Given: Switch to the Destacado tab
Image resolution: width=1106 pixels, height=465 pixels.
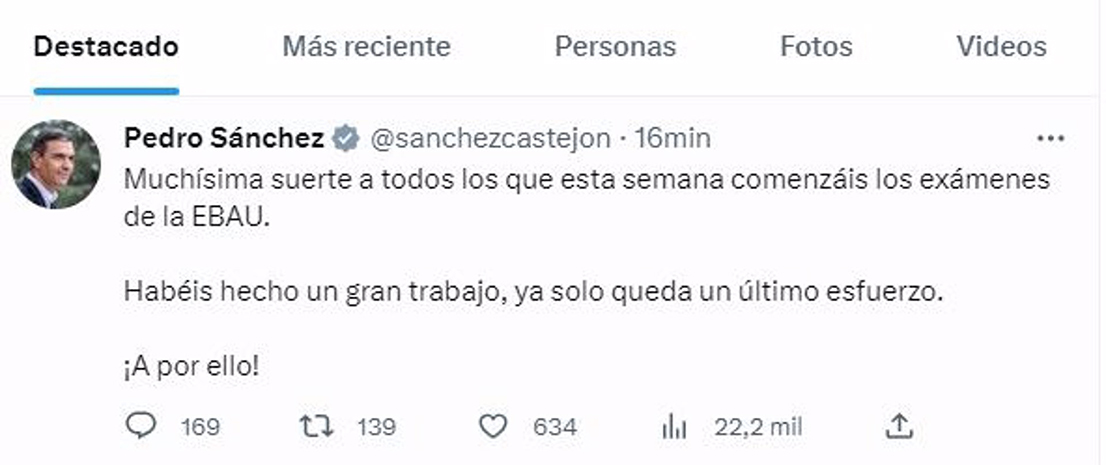Looking at the screenshot, I should click(106, 47).
